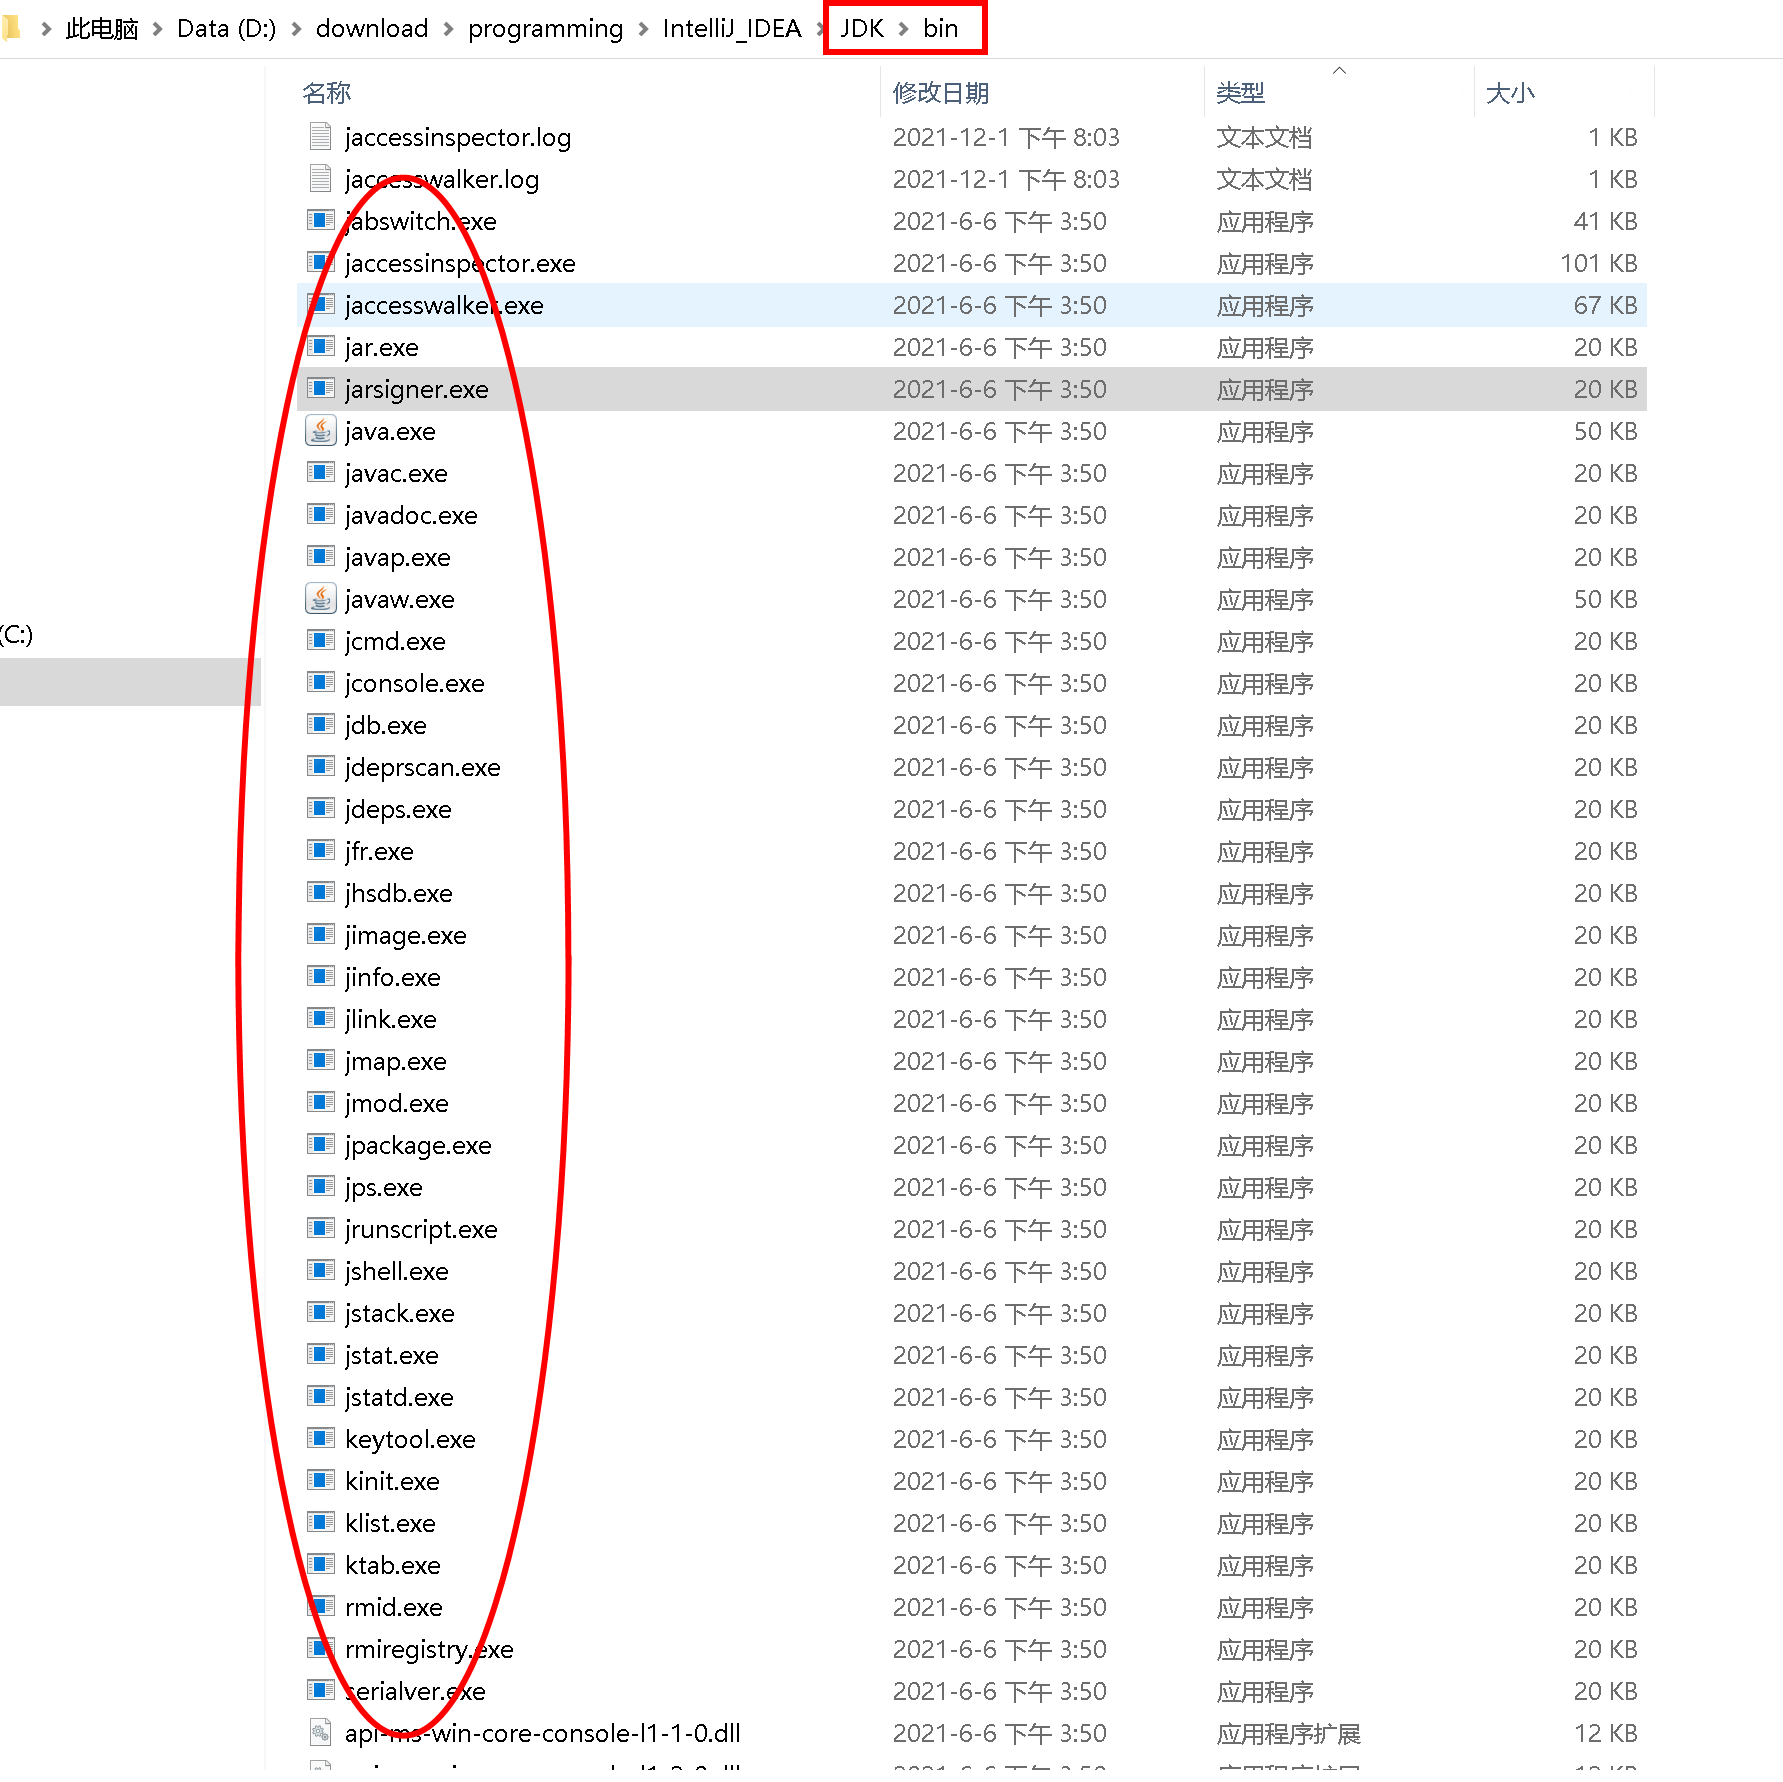Expand the chevron after download in breadcrumb

pyautogui.click(x=448, y=29)
